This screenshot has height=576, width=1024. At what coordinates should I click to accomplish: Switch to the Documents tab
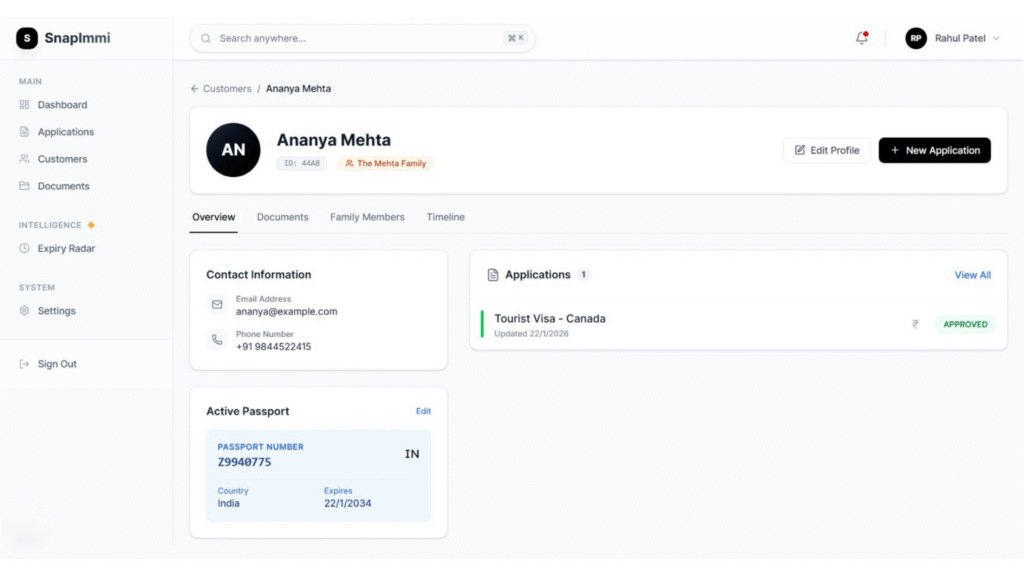click(282, 217)
